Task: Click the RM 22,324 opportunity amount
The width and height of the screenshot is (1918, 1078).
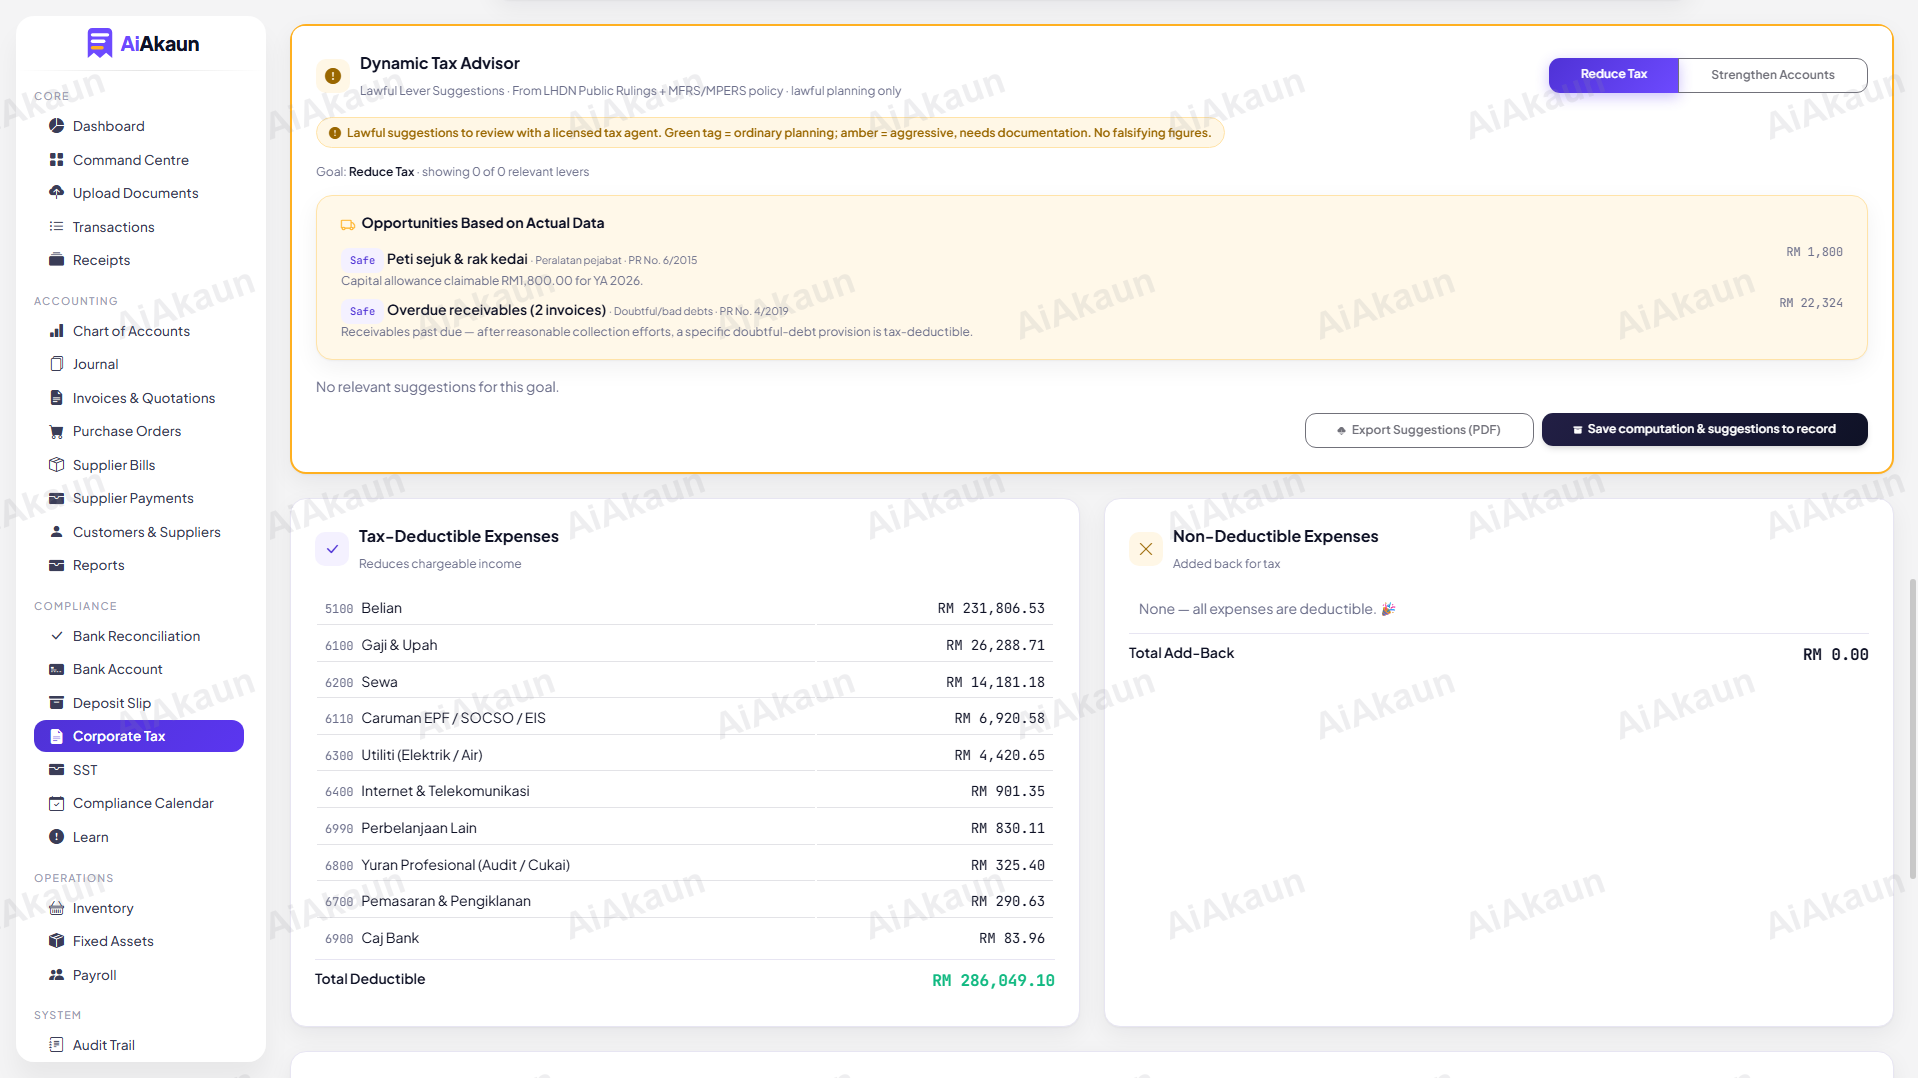Action: [1811, 303]
